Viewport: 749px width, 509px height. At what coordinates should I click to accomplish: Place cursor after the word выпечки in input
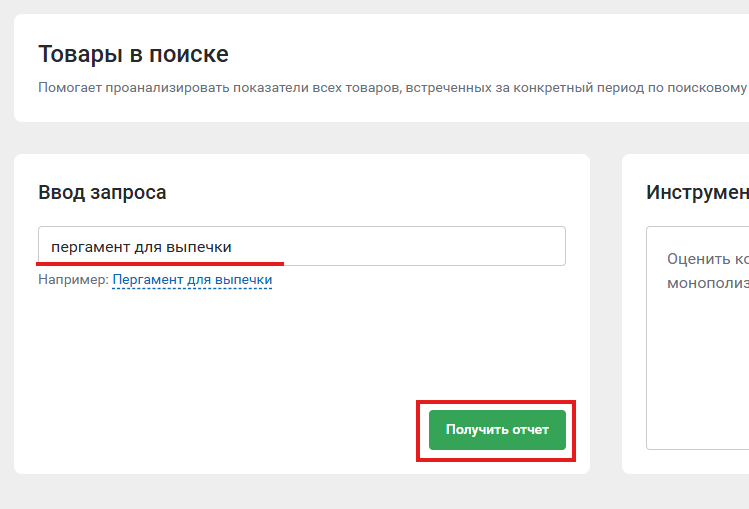[x=233, y=247]
